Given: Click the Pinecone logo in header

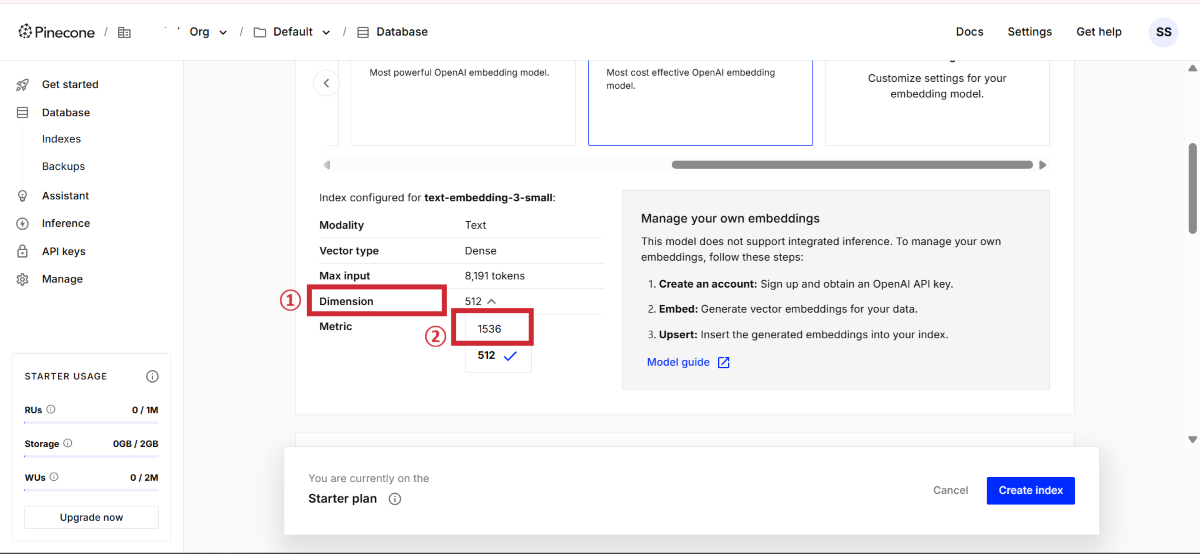Looking at the screenshot, I should coord(57,32).
